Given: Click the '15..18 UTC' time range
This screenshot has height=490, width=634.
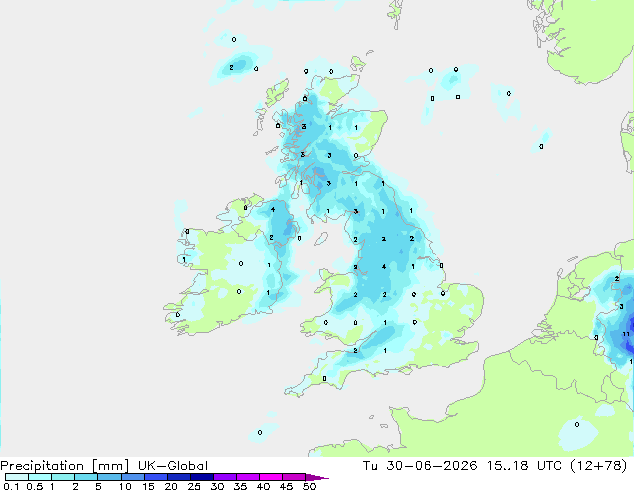Looking at the screenshot, I should point(524,466).
